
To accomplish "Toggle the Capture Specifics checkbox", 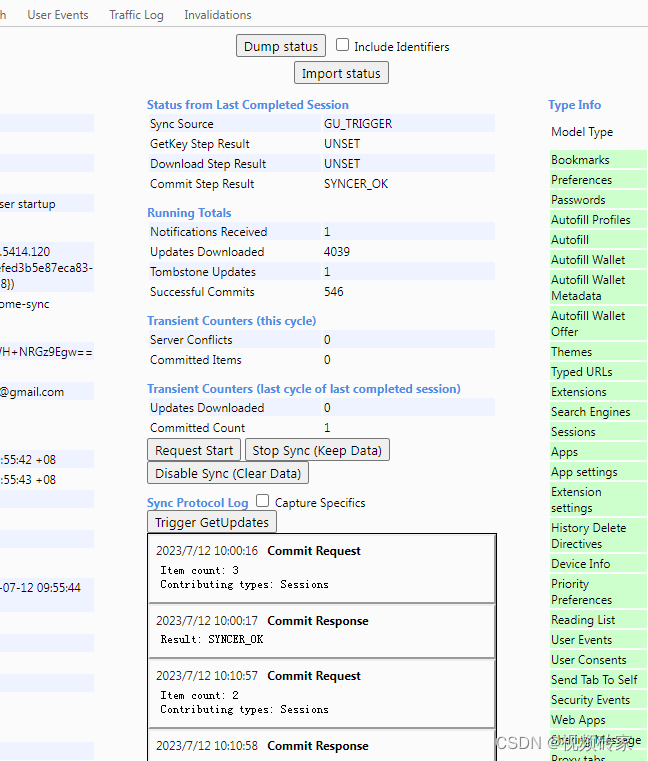I will pos(262,500).
